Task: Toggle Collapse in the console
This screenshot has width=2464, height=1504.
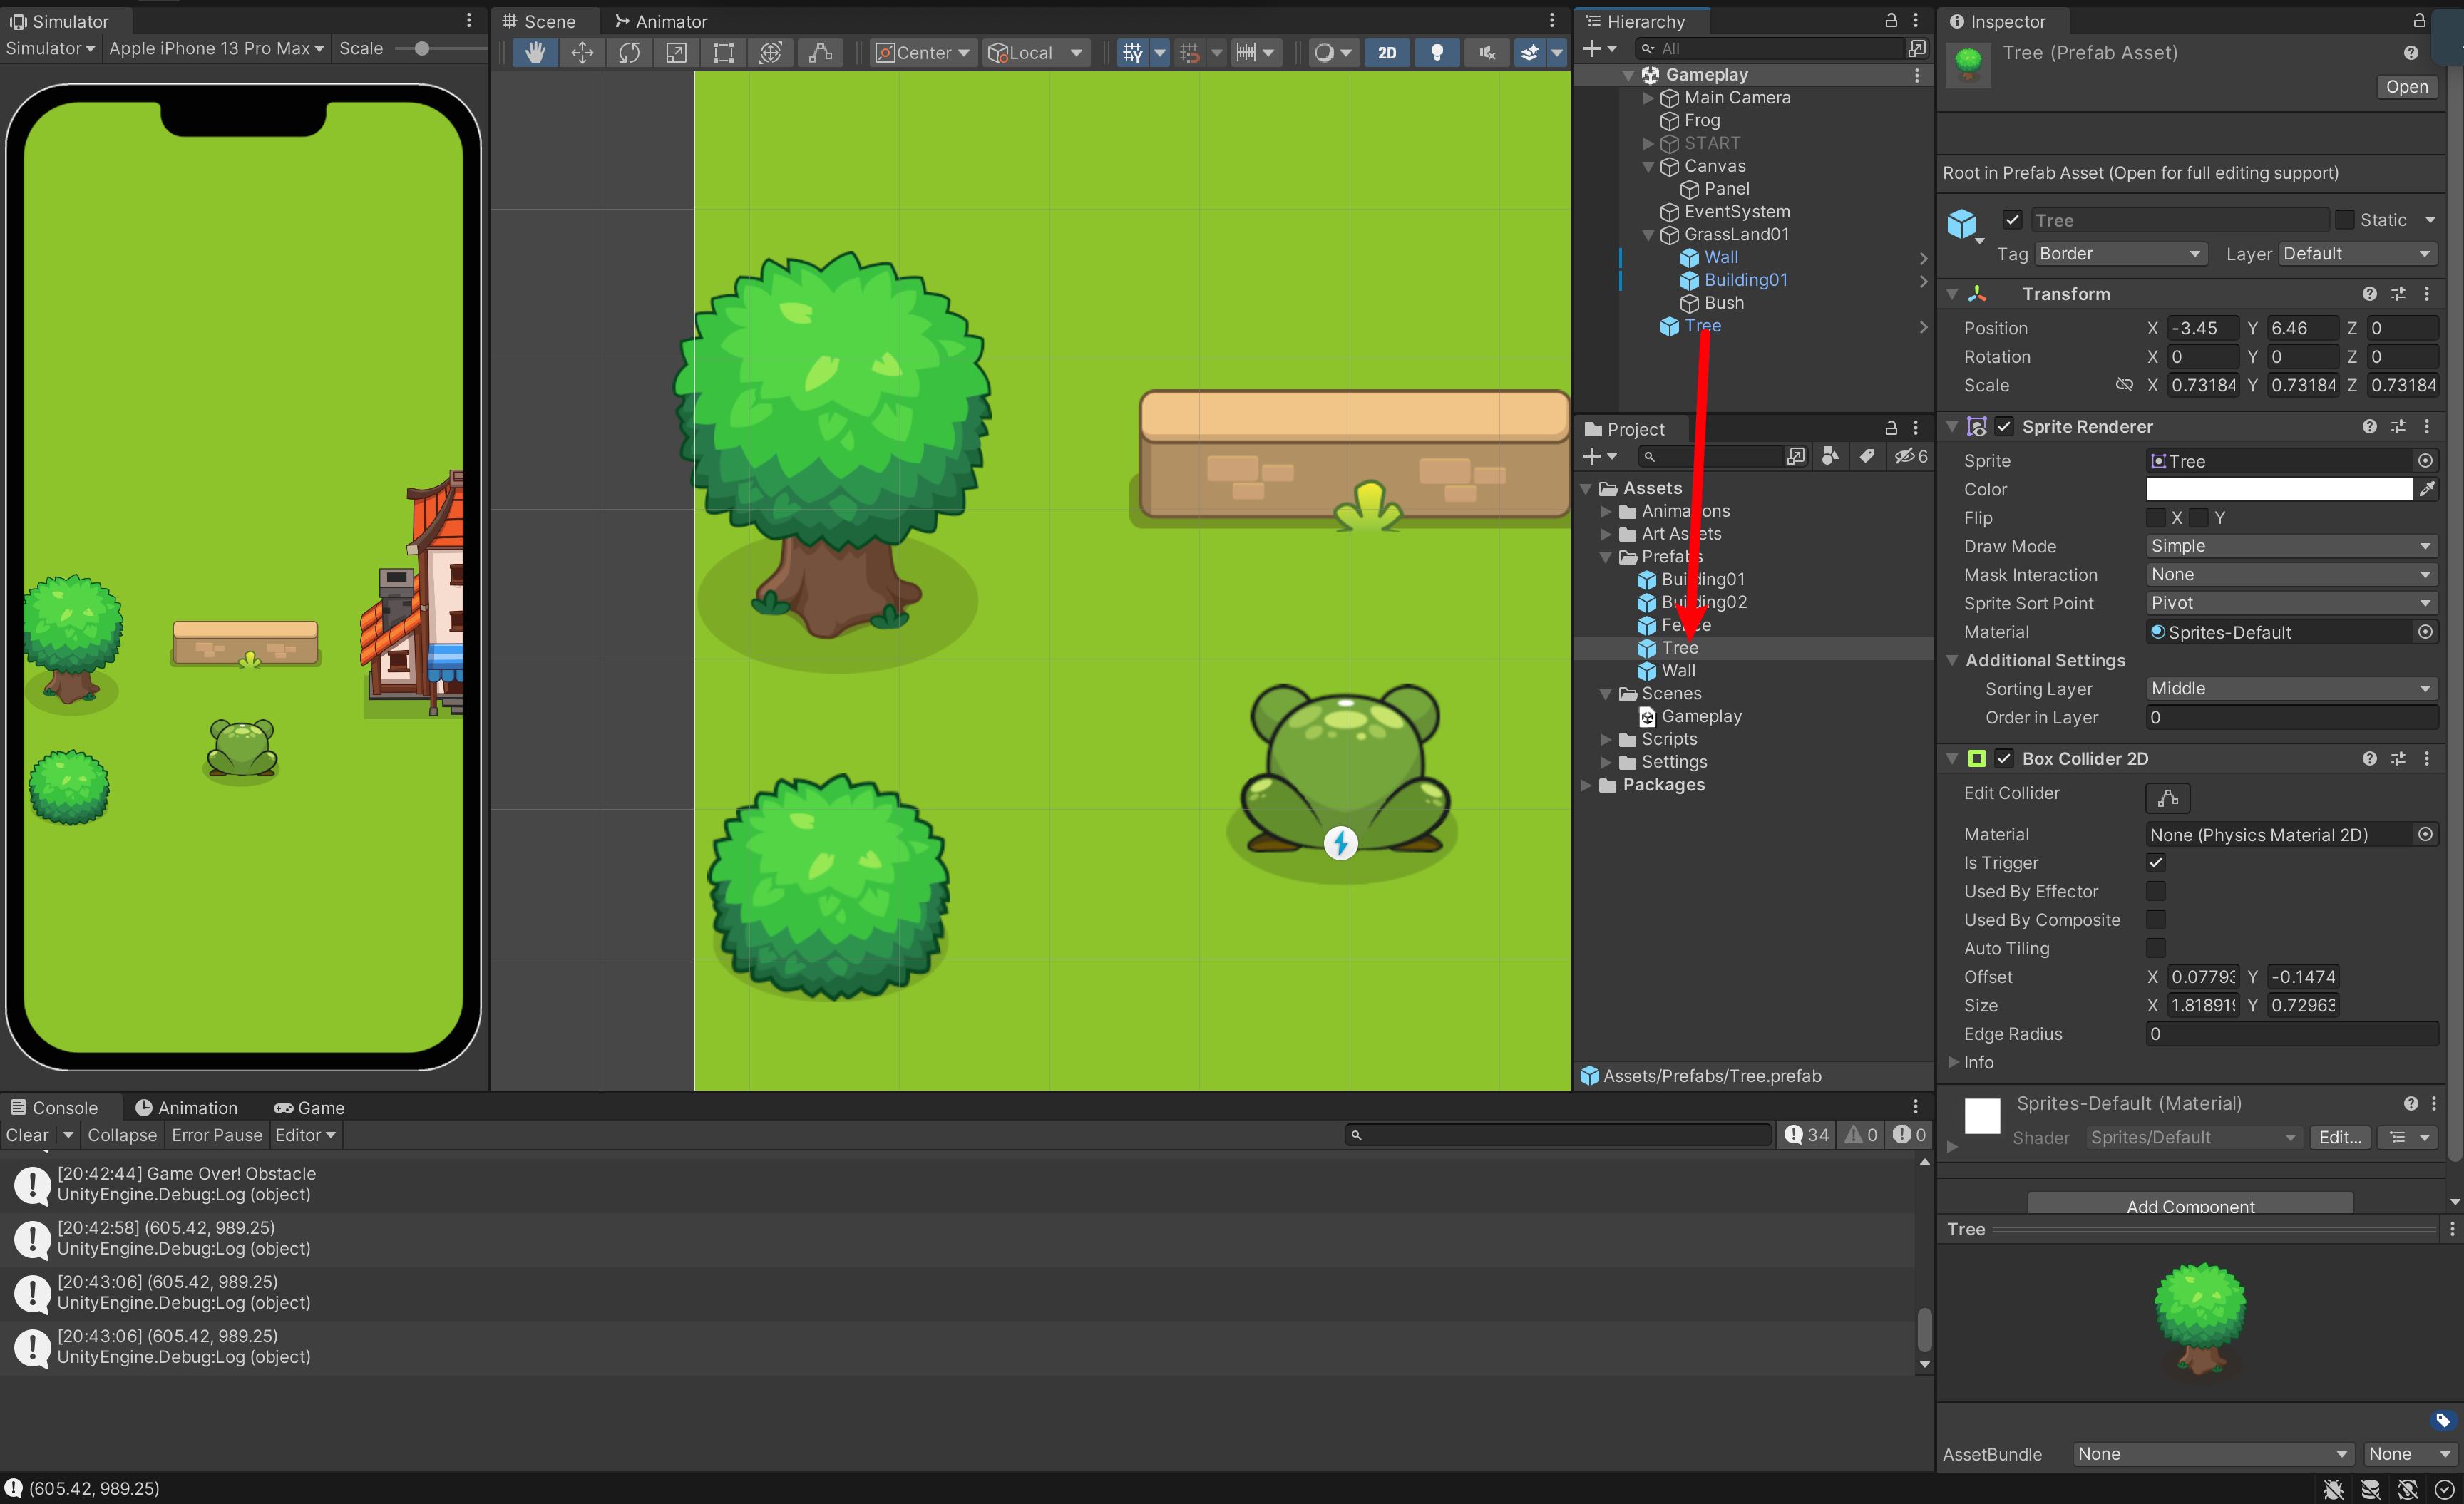Action: [122, 1135]
